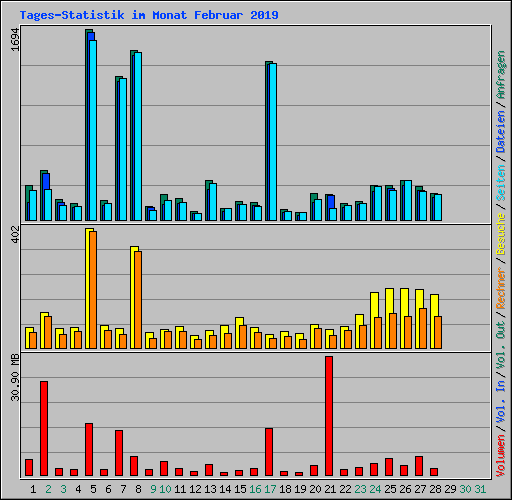
Task: Click day label 6 on the x-axis
Action: [x=108, y=489]
